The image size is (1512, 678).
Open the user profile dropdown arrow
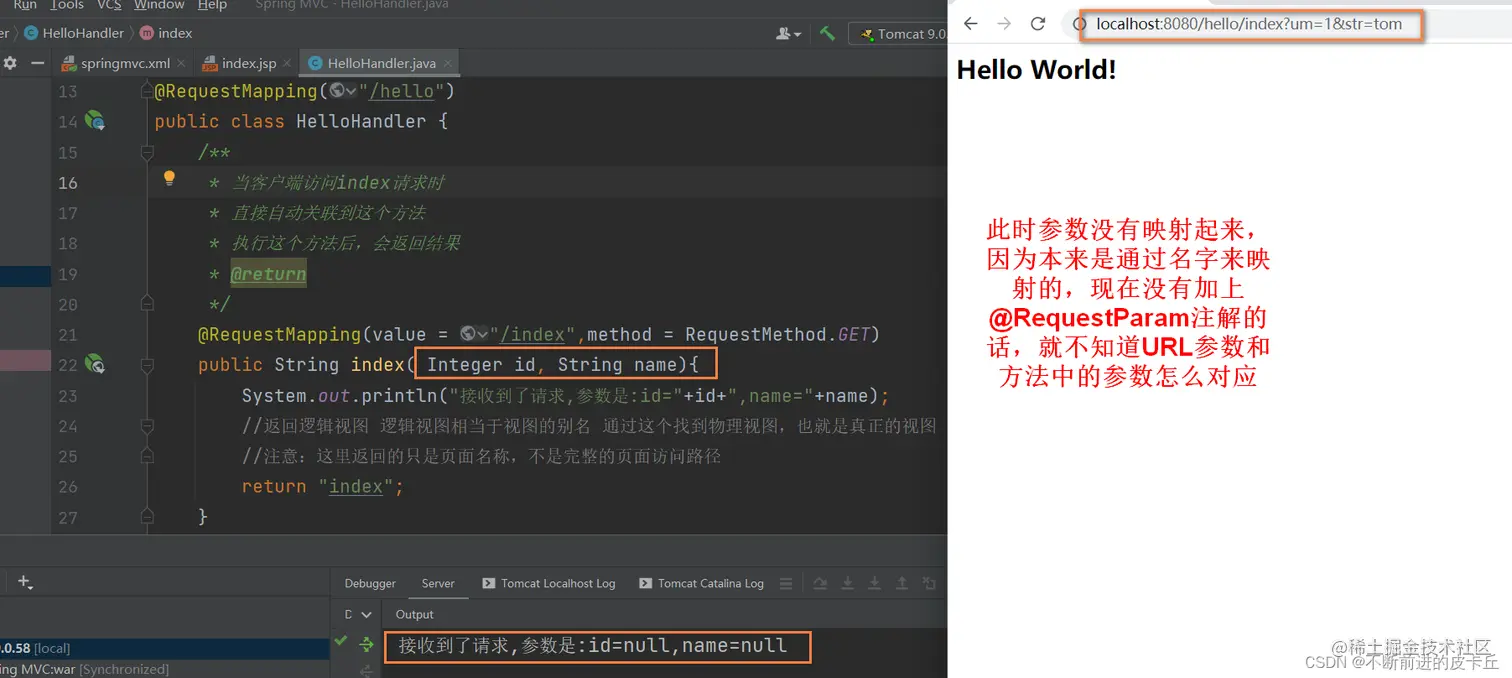click(795, 33)
